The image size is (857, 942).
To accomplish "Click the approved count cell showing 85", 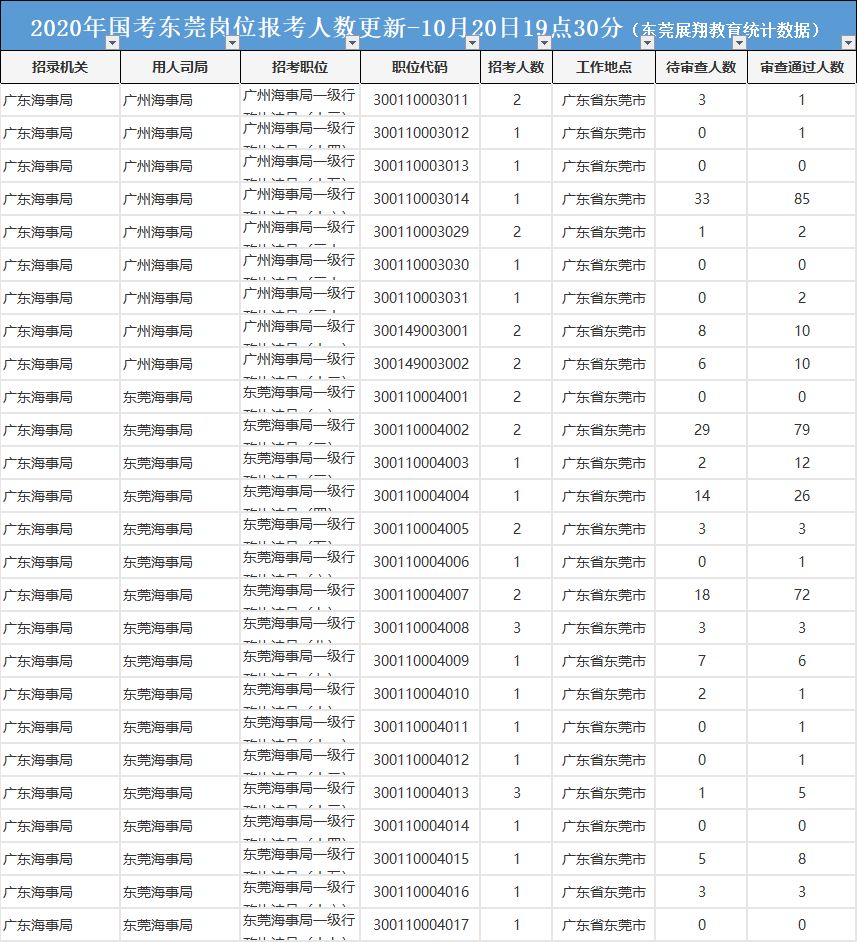I will [x=802, y=199].
